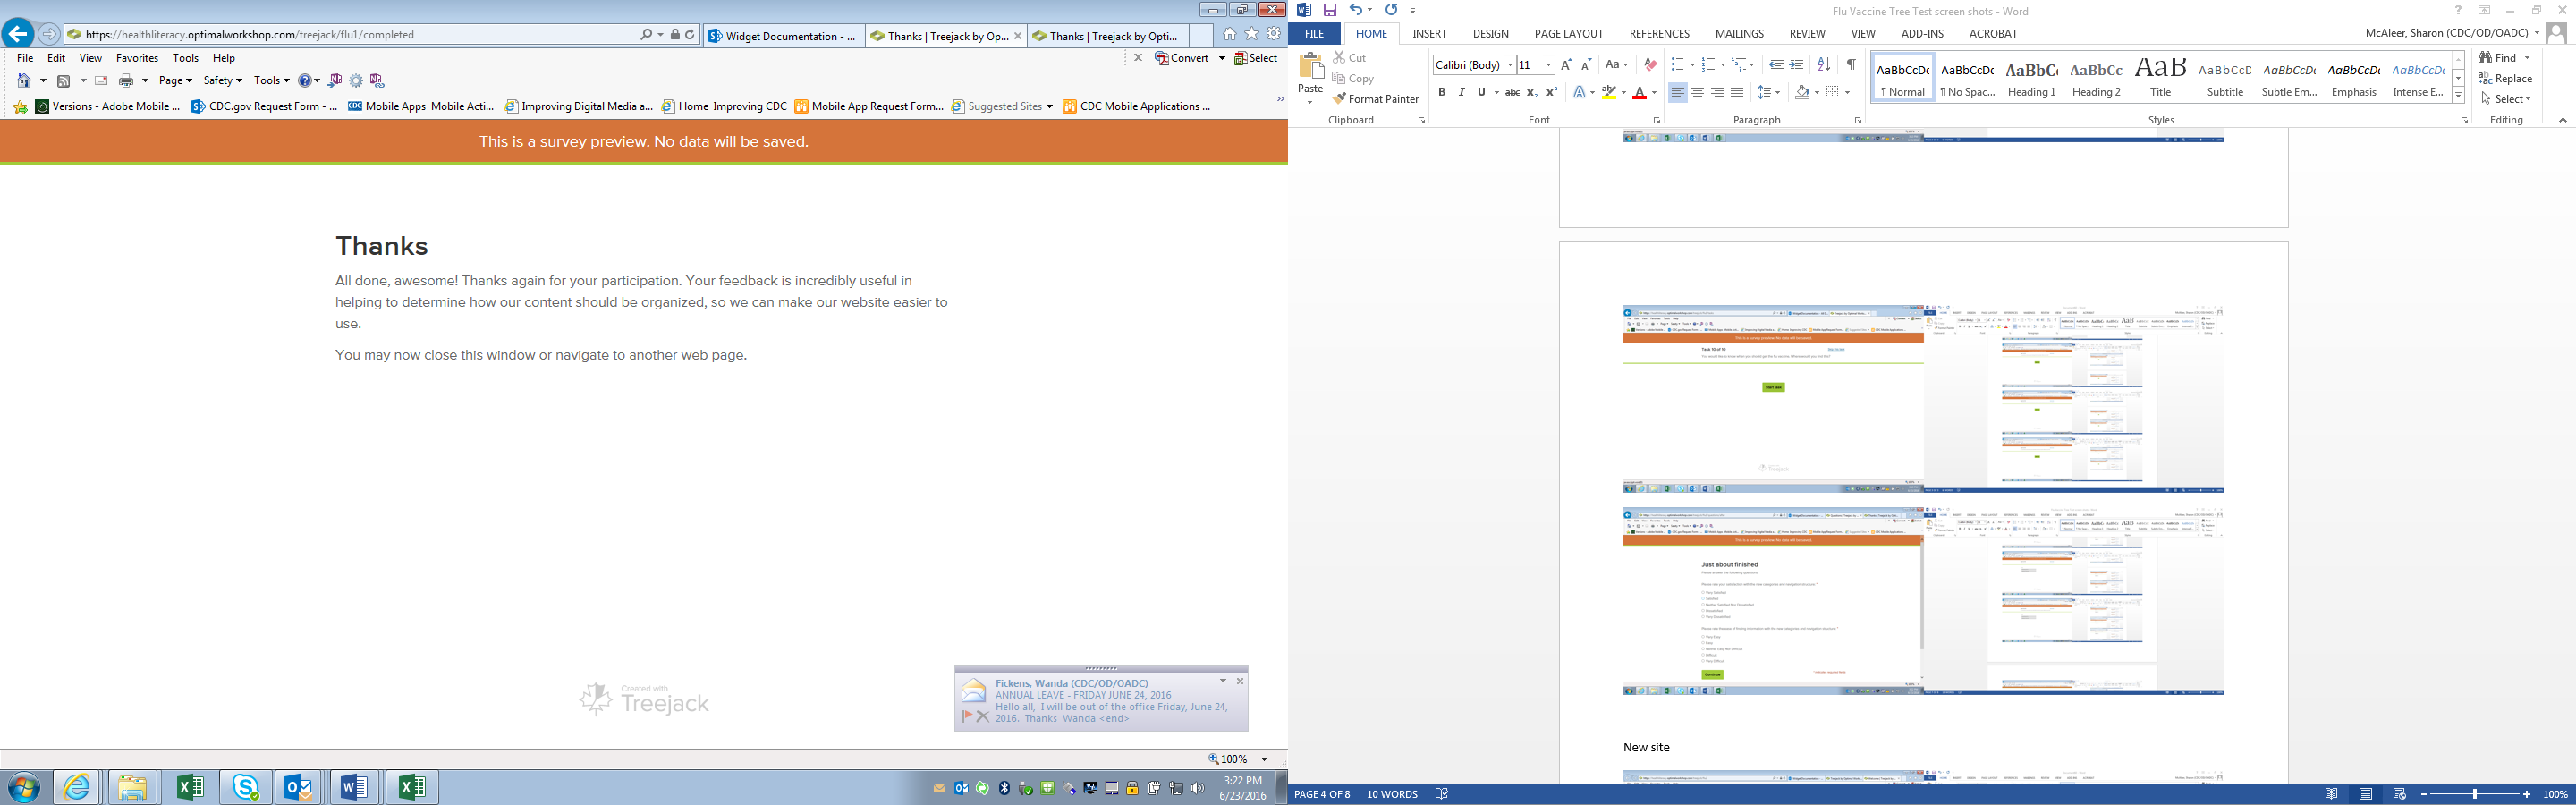Image resolution: width=2576 pixels, height=805 pixels.
Task: Open the Select dropdown in Editing group
Action: (x=2505, y=99)
